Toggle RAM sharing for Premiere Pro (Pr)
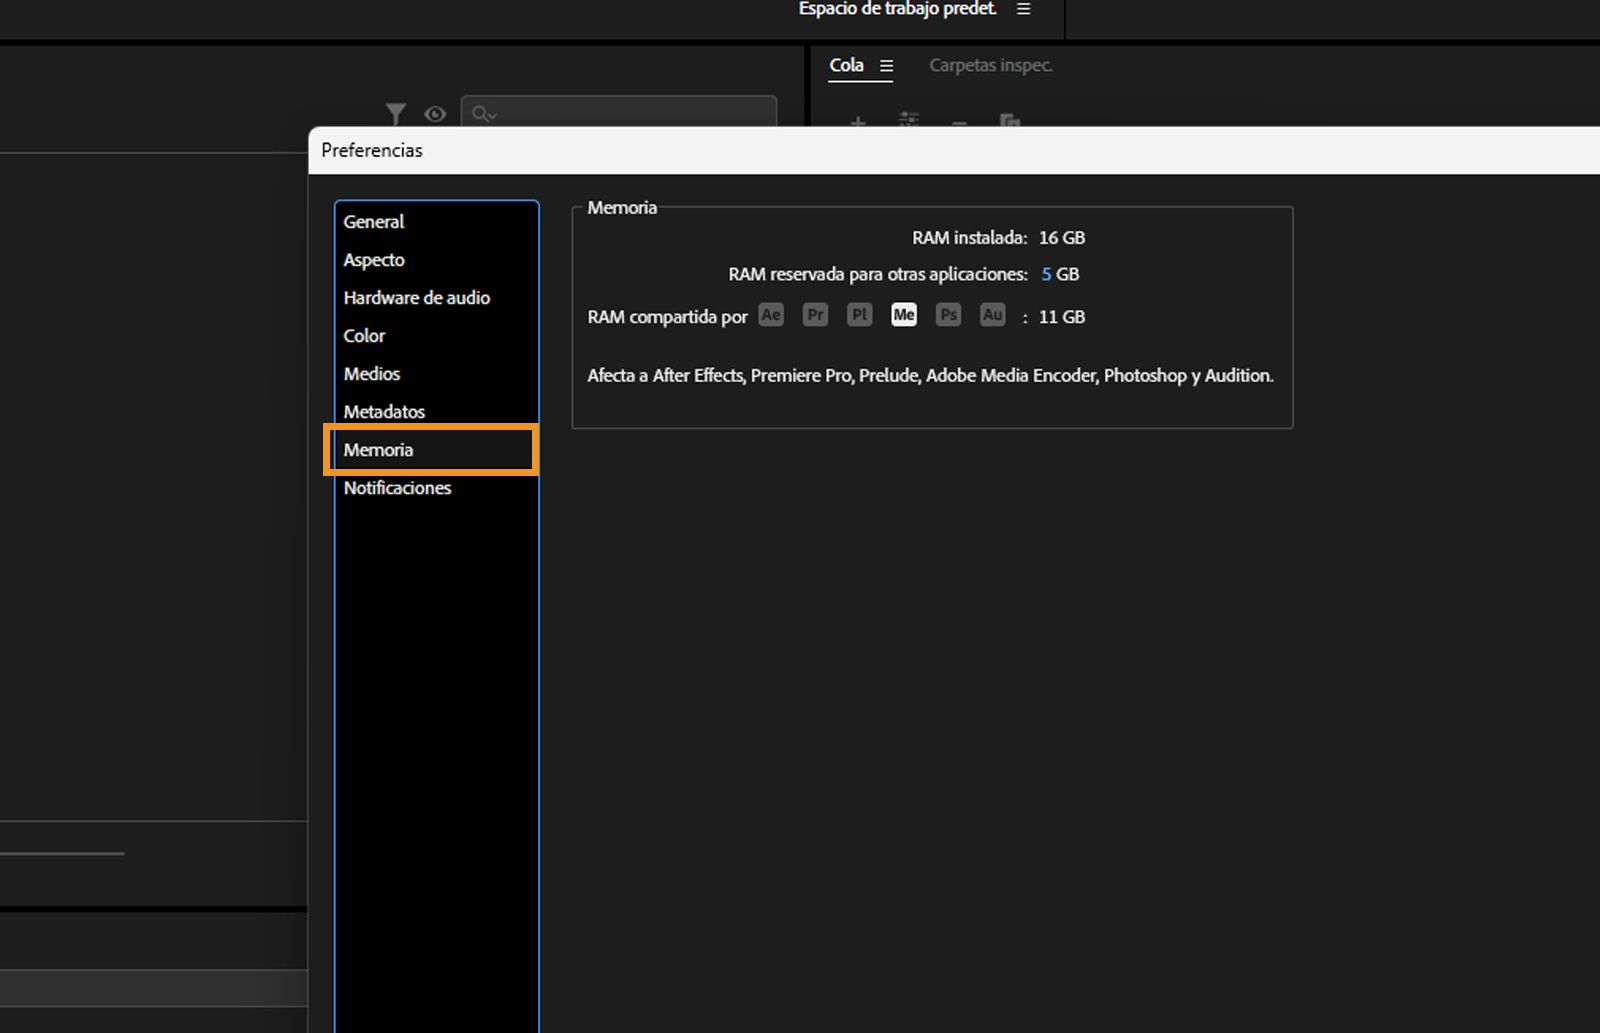Screen dimensions: 1600x1033 pos(815,314)
